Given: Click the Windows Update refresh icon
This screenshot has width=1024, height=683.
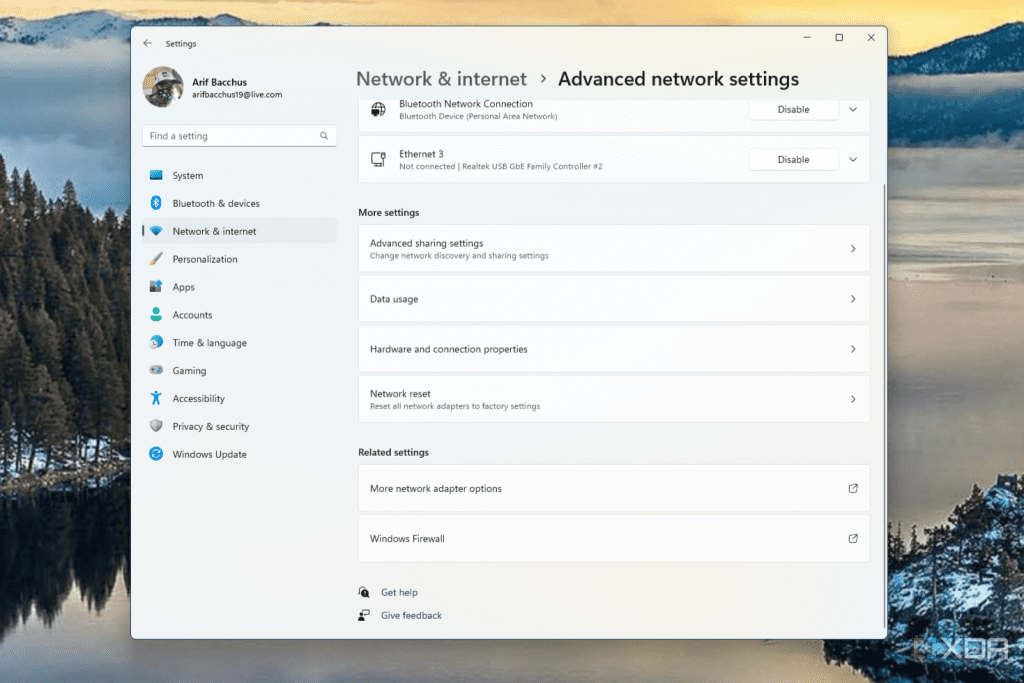Looking at the screenshot, I should point(156,454).
